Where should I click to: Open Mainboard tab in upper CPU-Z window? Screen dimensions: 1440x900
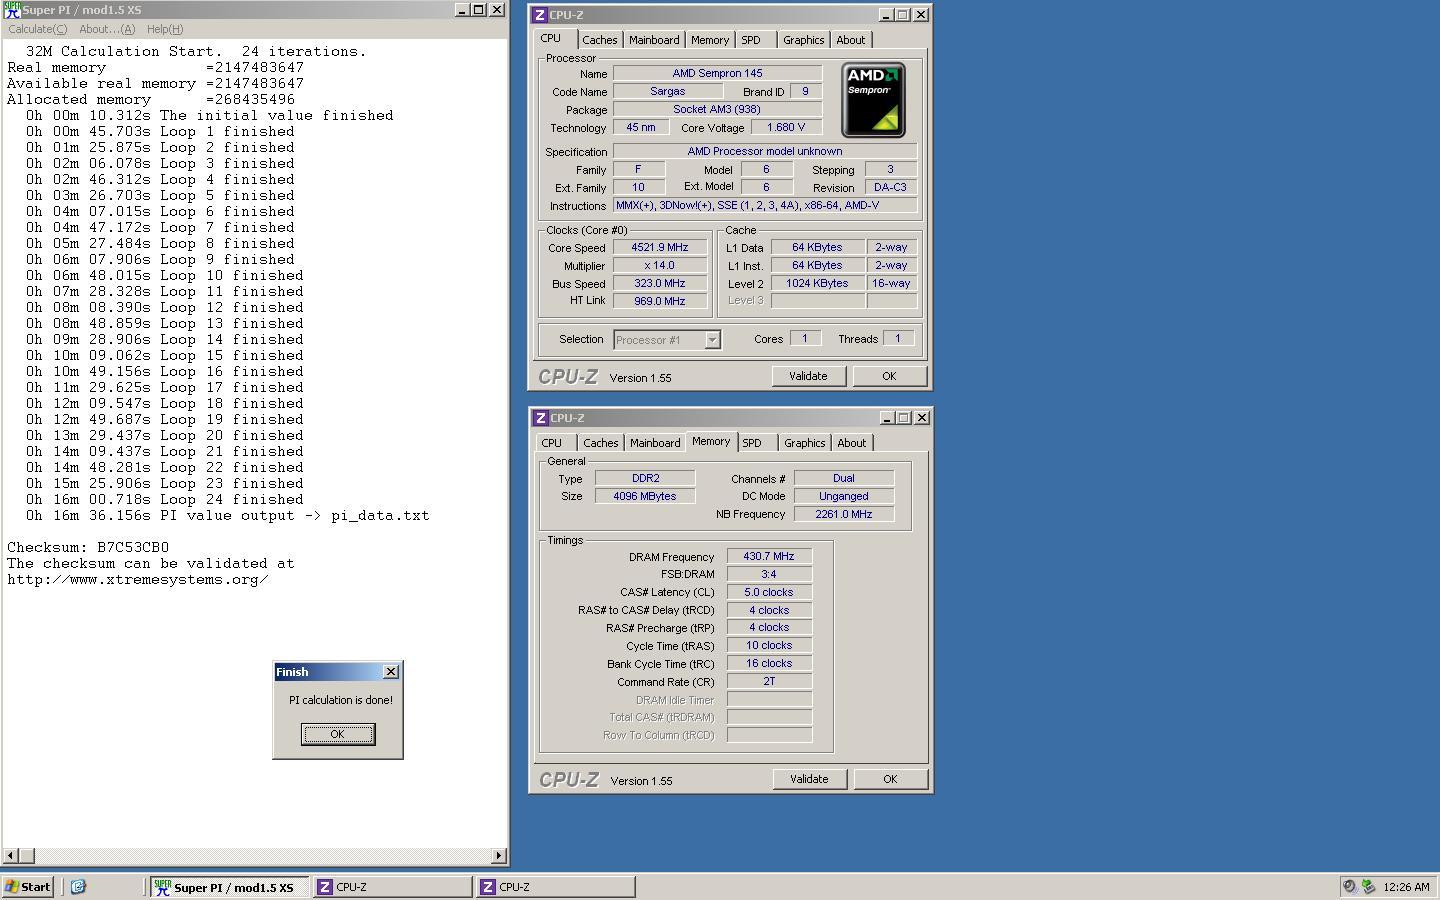click(x=654, y=40)
